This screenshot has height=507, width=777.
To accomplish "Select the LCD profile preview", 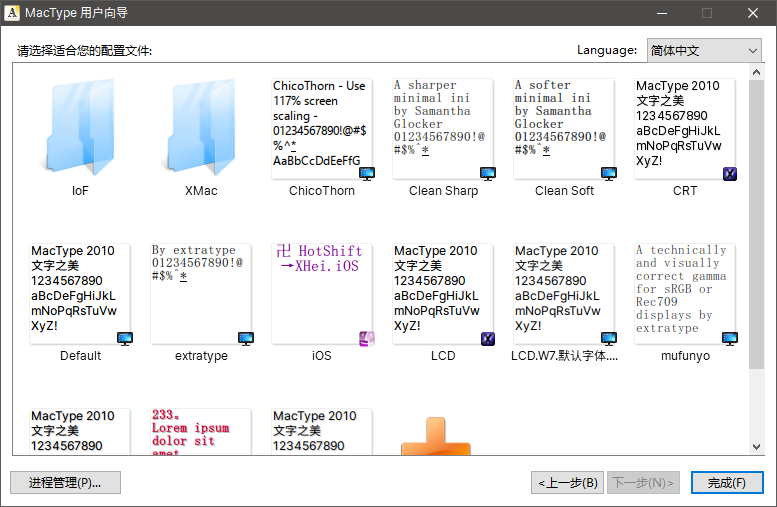I will tap(443, 294).
